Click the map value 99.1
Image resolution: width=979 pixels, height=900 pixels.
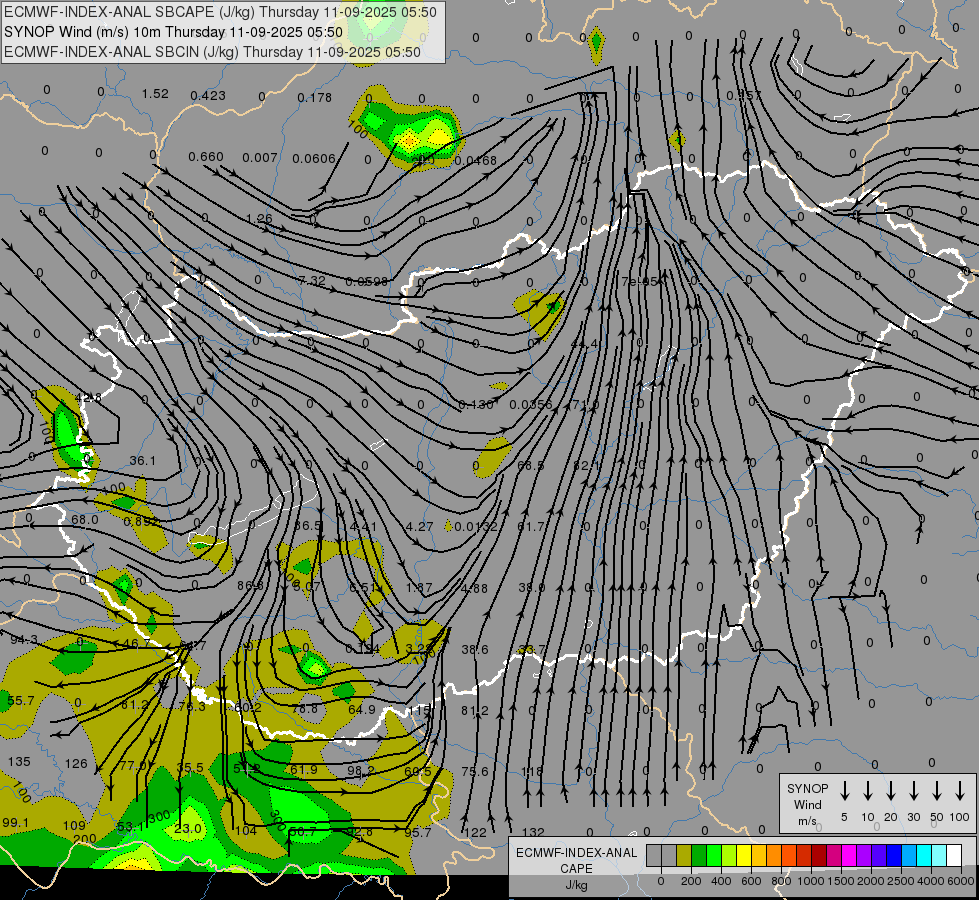tap(15, 823)
